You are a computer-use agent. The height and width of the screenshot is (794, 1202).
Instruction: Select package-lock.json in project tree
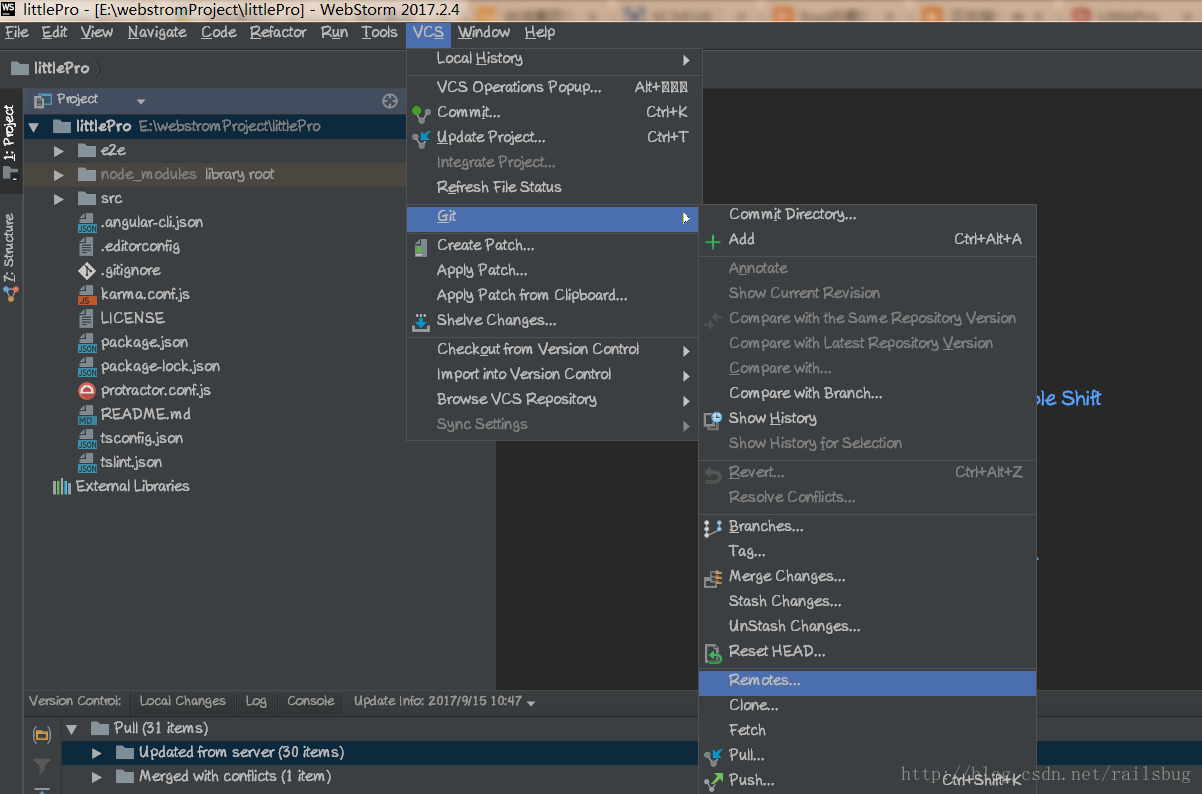point(160,366)
